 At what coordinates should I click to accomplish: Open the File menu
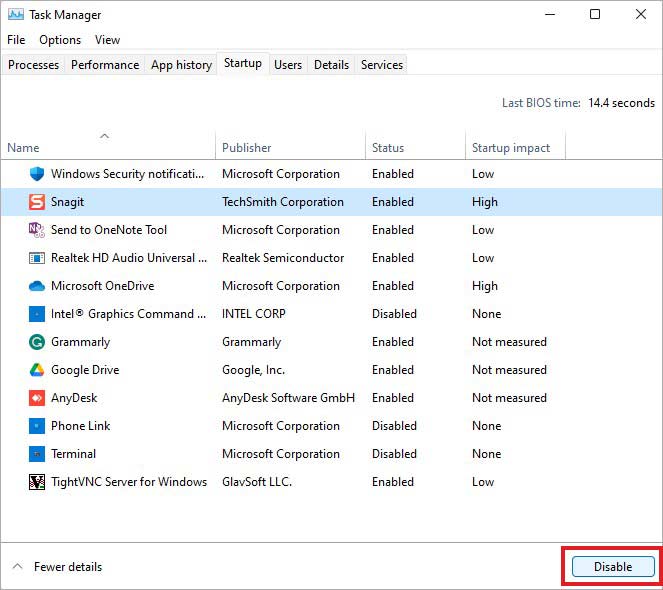(16, 40)
